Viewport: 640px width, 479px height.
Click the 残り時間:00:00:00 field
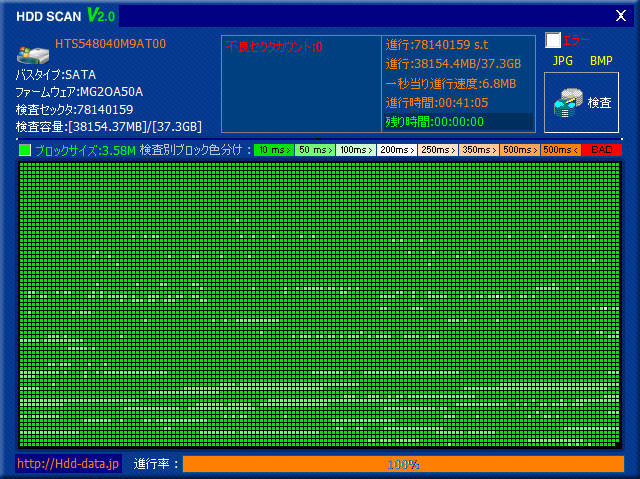458,122
